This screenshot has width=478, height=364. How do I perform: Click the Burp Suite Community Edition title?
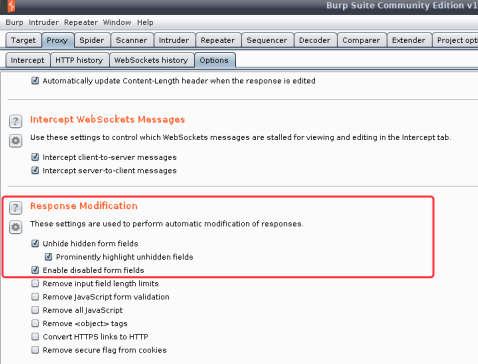point(402,5)
